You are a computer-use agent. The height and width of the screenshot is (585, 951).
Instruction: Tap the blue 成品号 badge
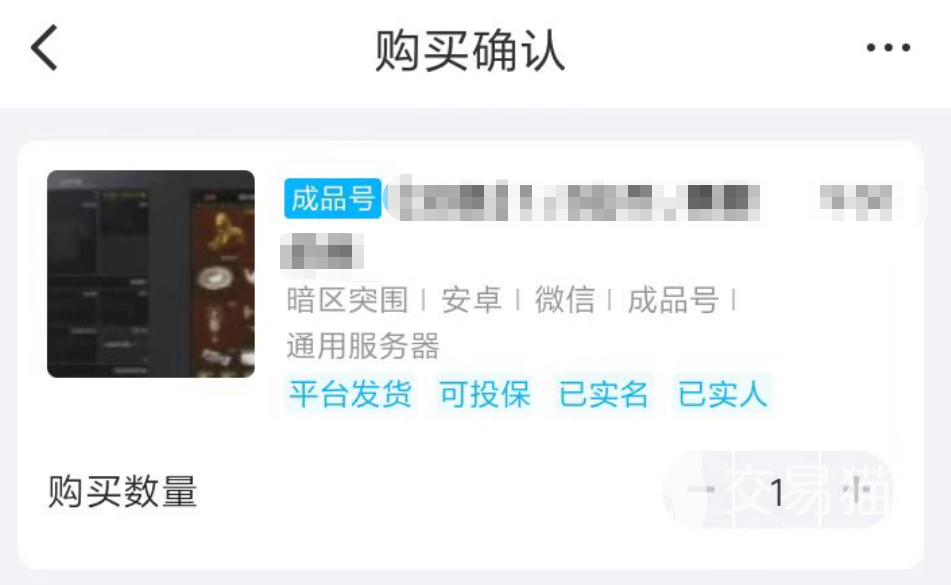click(332, 198)
